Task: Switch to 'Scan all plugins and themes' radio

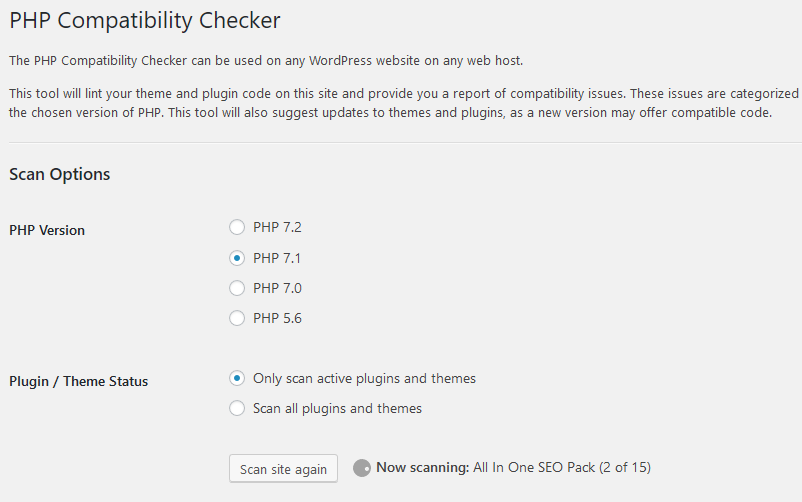Action: coord(237,408)
